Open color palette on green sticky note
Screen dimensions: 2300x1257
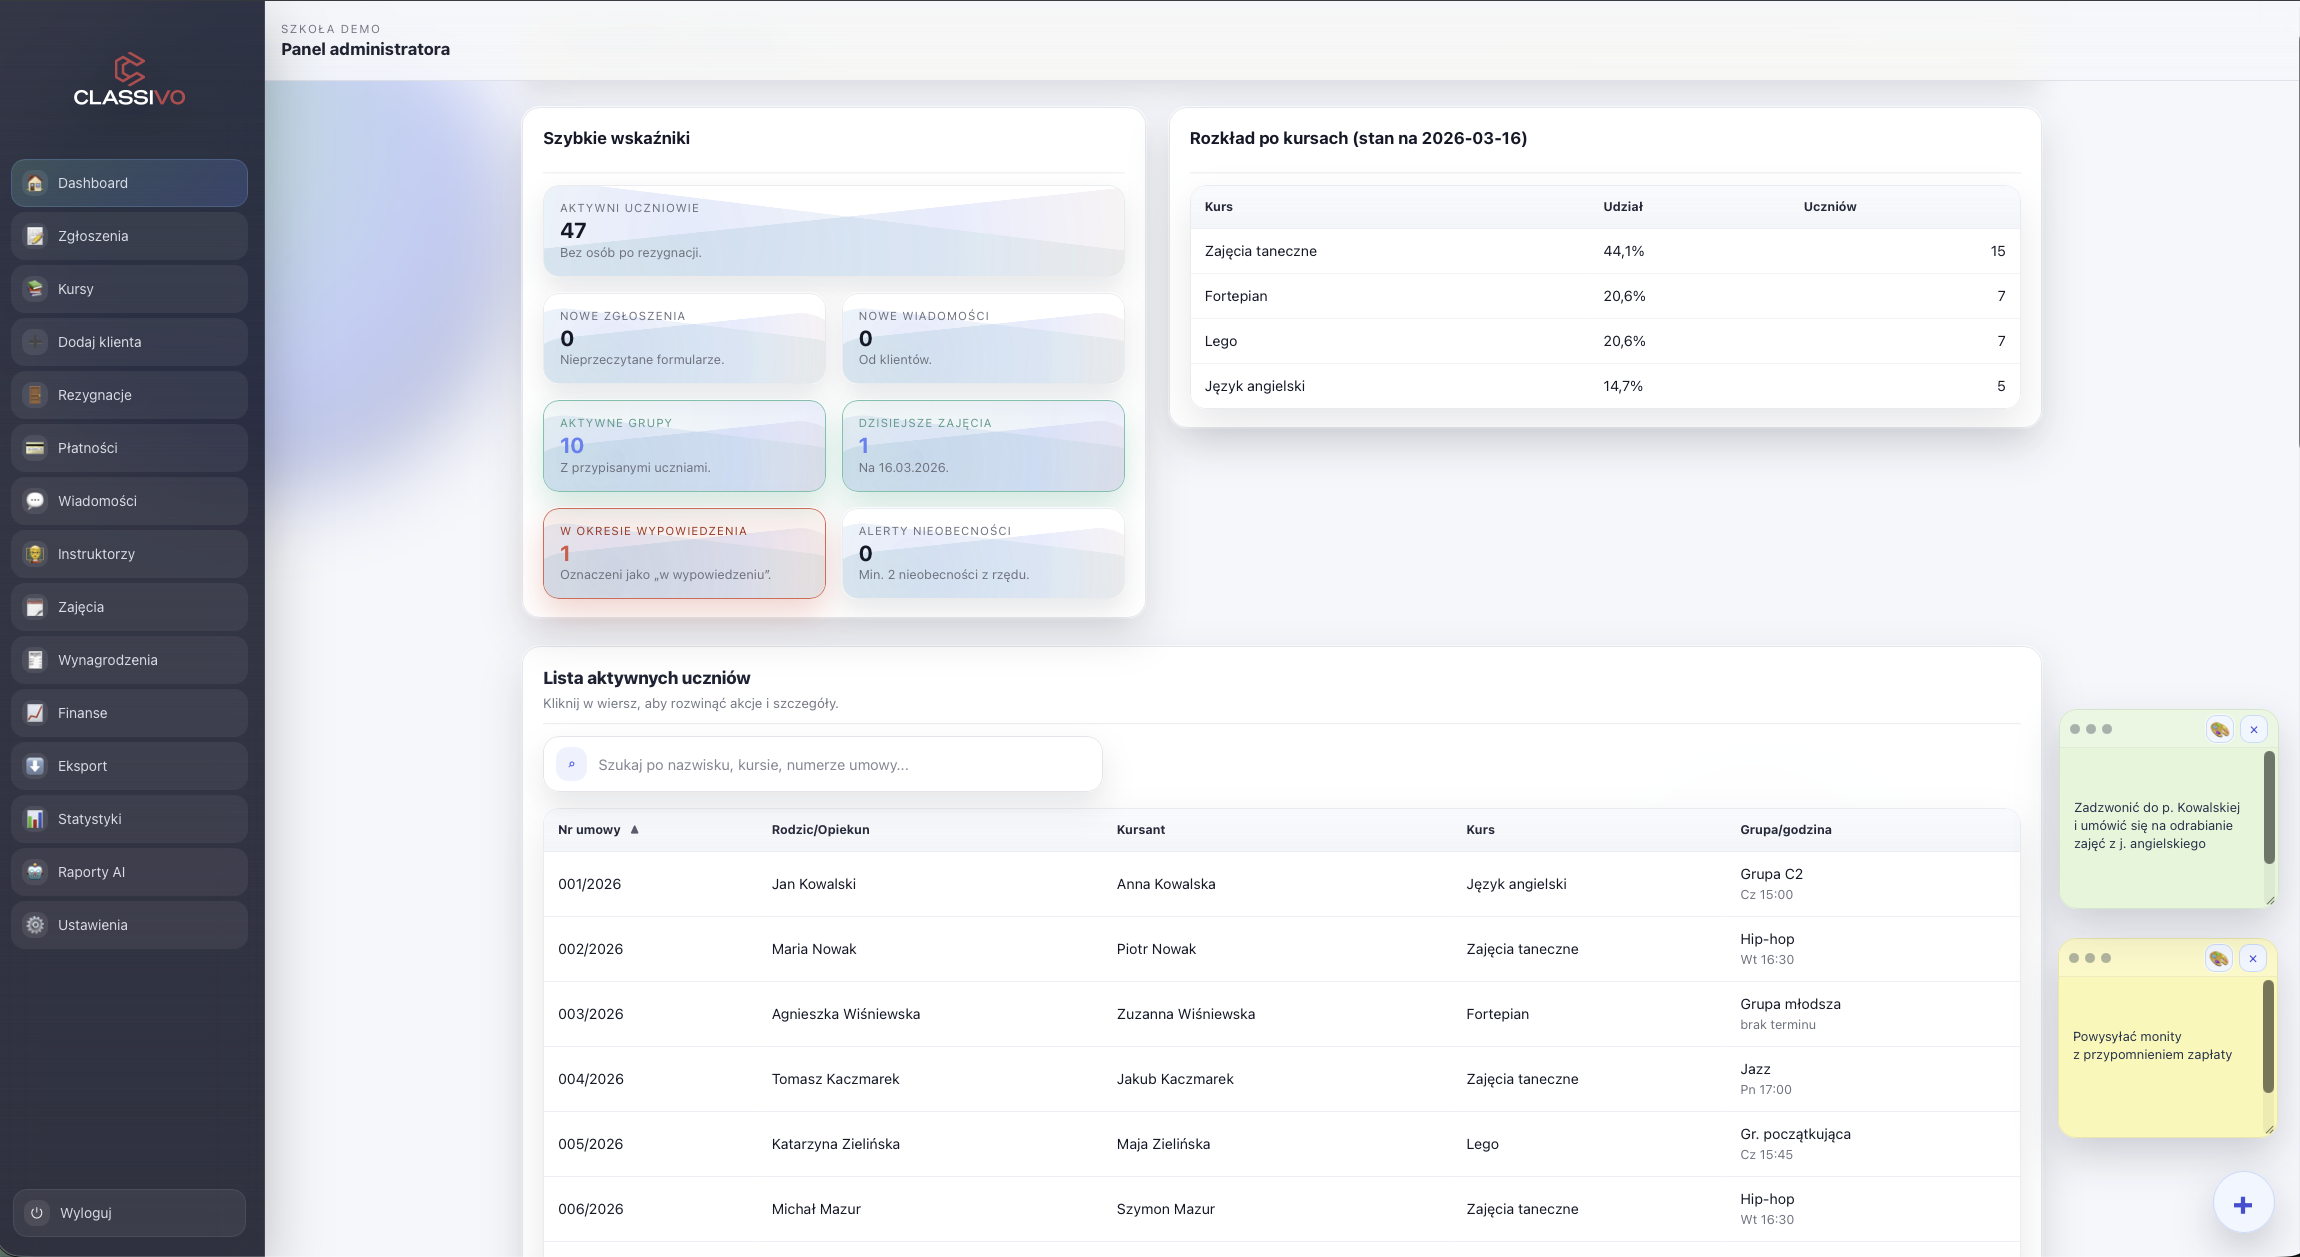pyautogui.click(x=2219, y=729)
